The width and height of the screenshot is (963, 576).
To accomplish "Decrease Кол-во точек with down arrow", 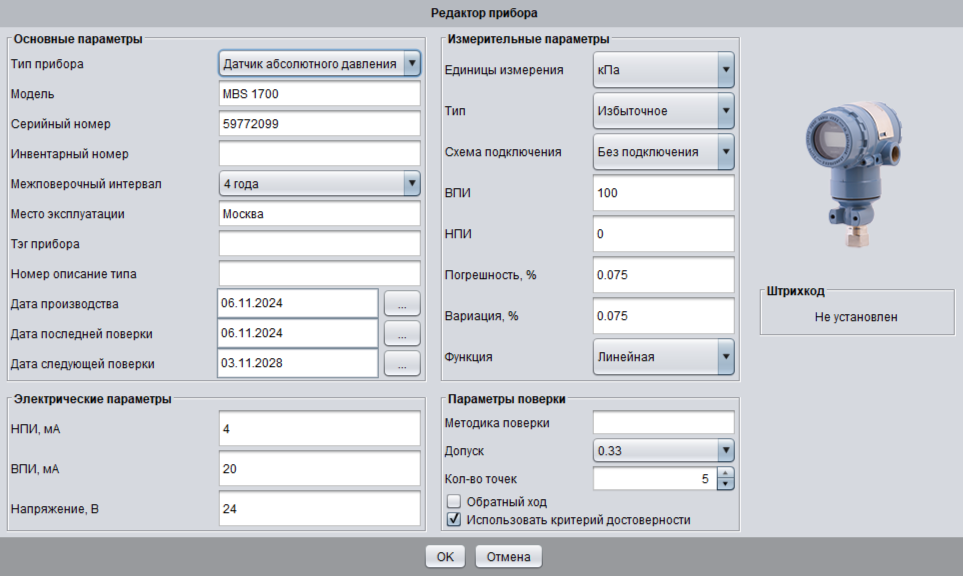I will [726, 484].
